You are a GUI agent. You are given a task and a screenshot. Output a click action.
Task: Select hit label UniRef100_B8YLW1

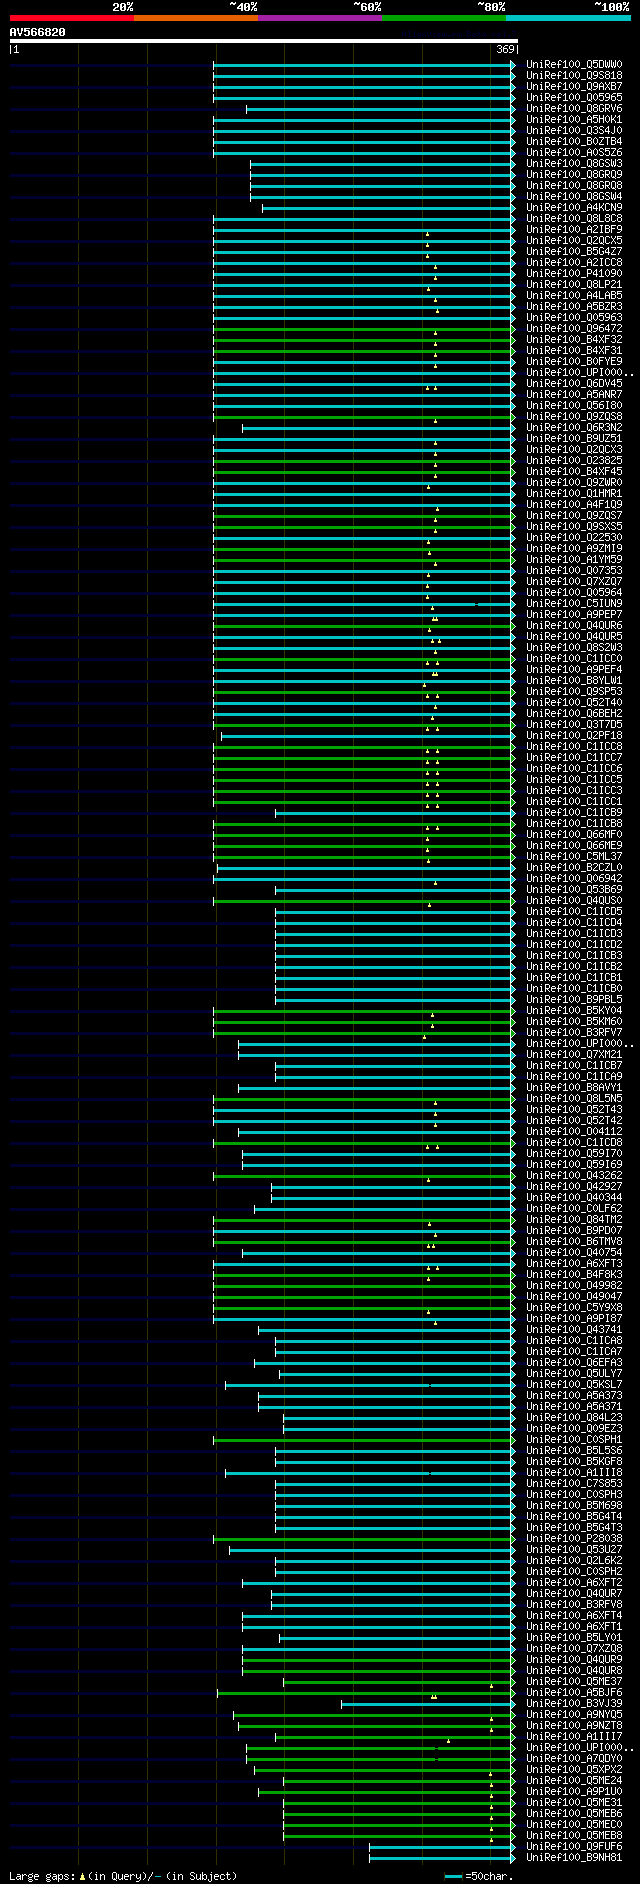(x=574, y=680)
